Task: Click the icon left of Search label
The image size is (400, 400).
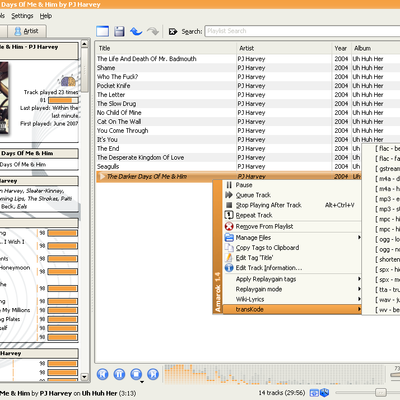Action: (173, 32)
